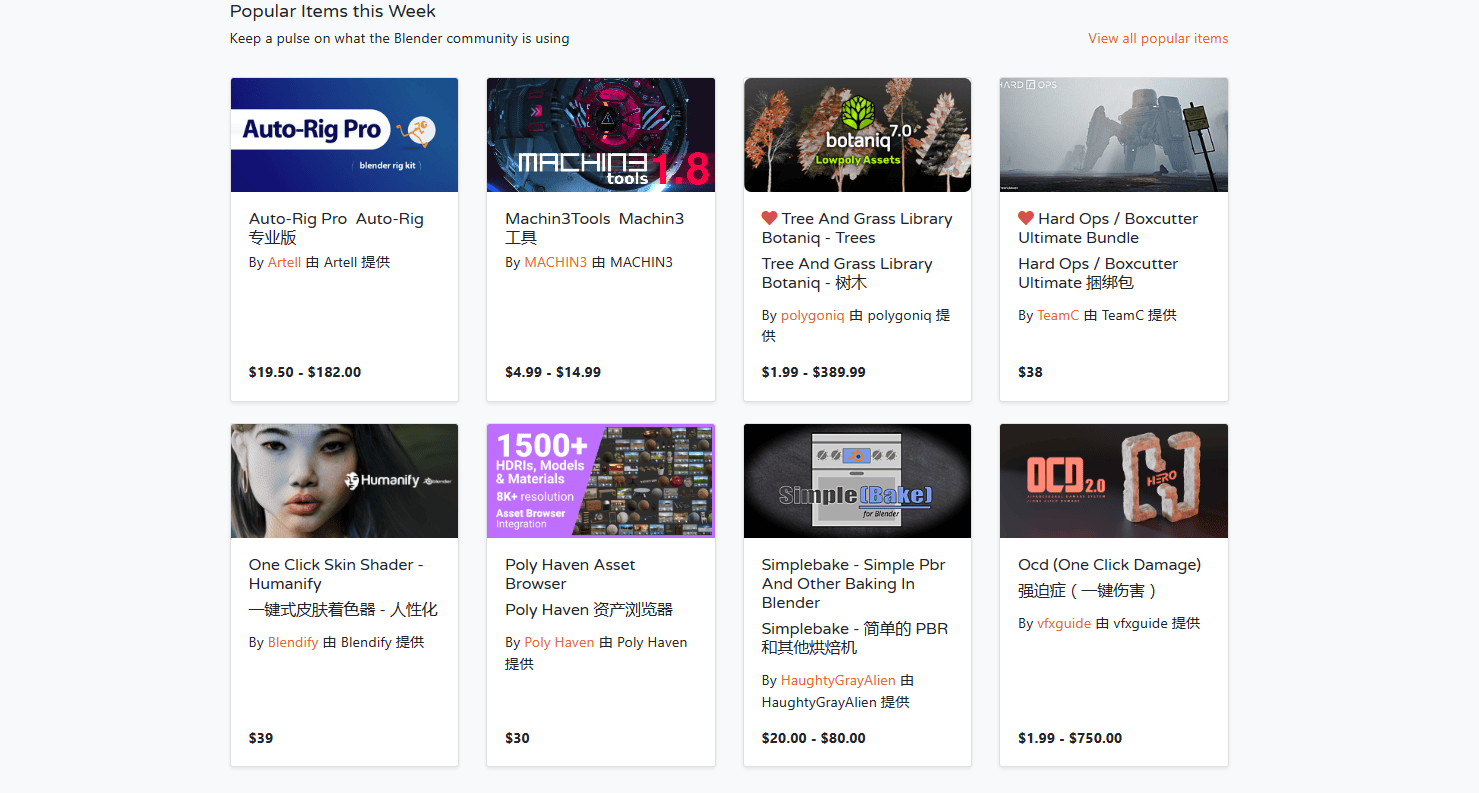Click the OCD 2.0 product image
Screen dimensions: 1479x793
(x=1113, y=481)
